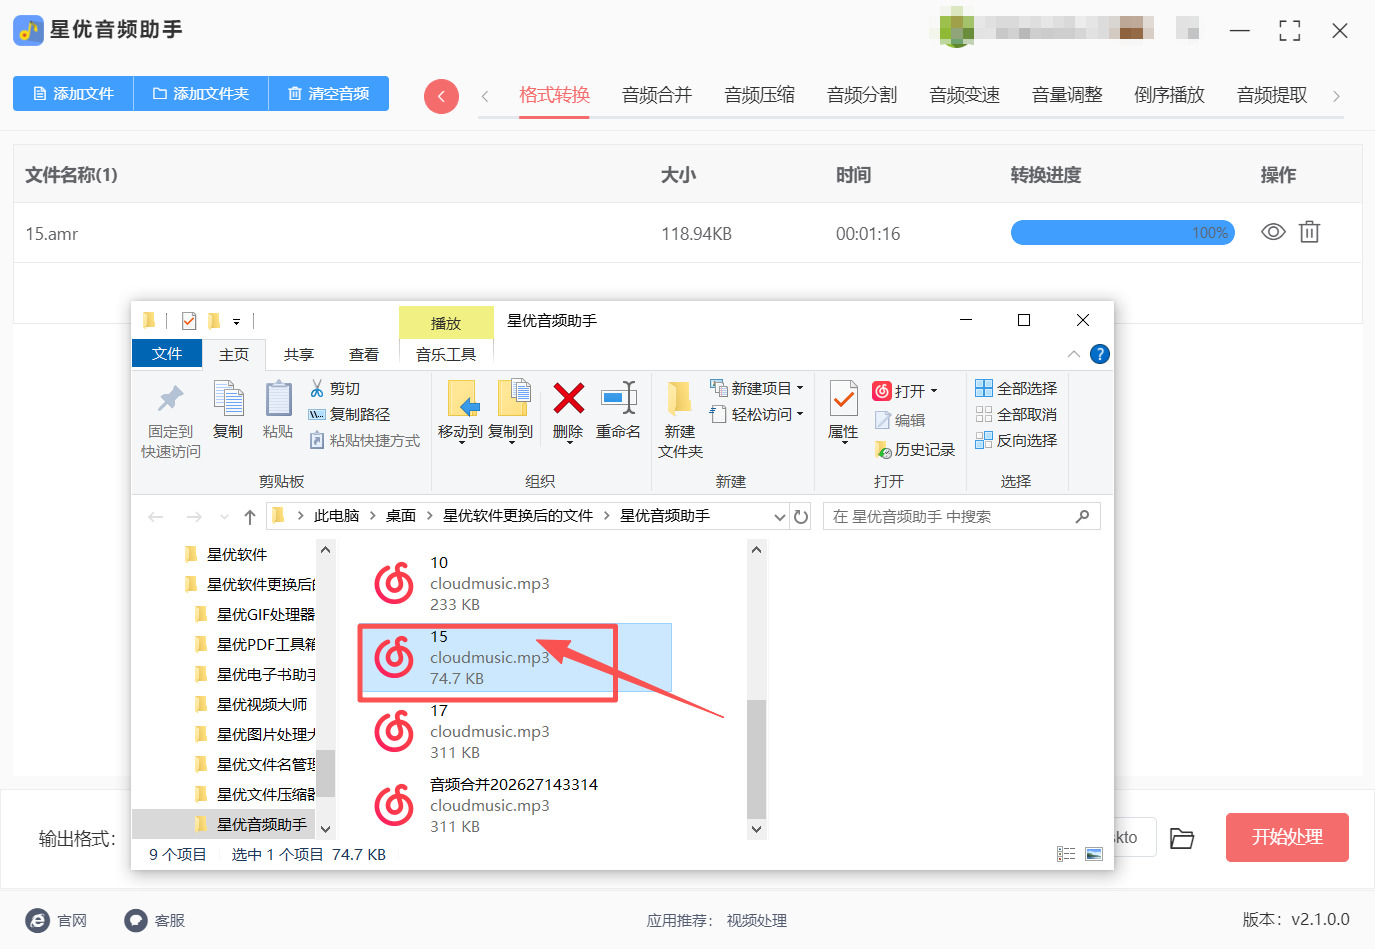Open the Explorer 文件 menu tab
Viewport: 1375px width, 950px height.
(x=167, y=354)
